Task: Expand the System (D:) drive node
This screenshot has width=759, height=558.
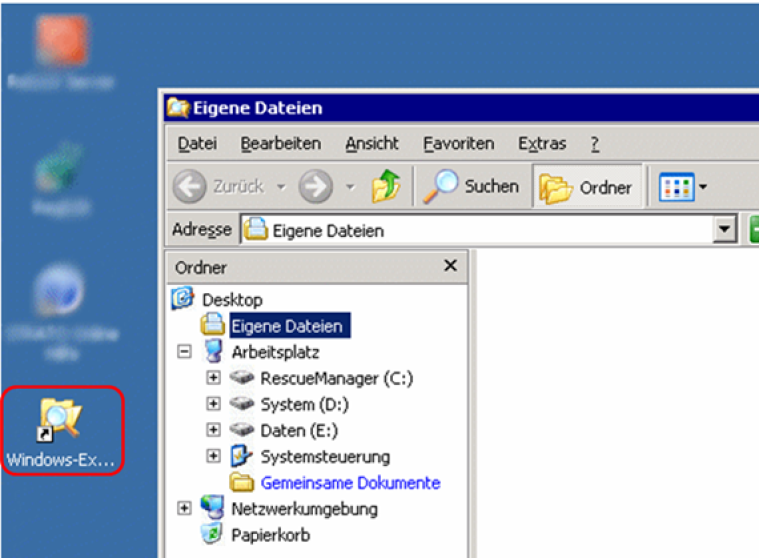Action: [213, 404]
